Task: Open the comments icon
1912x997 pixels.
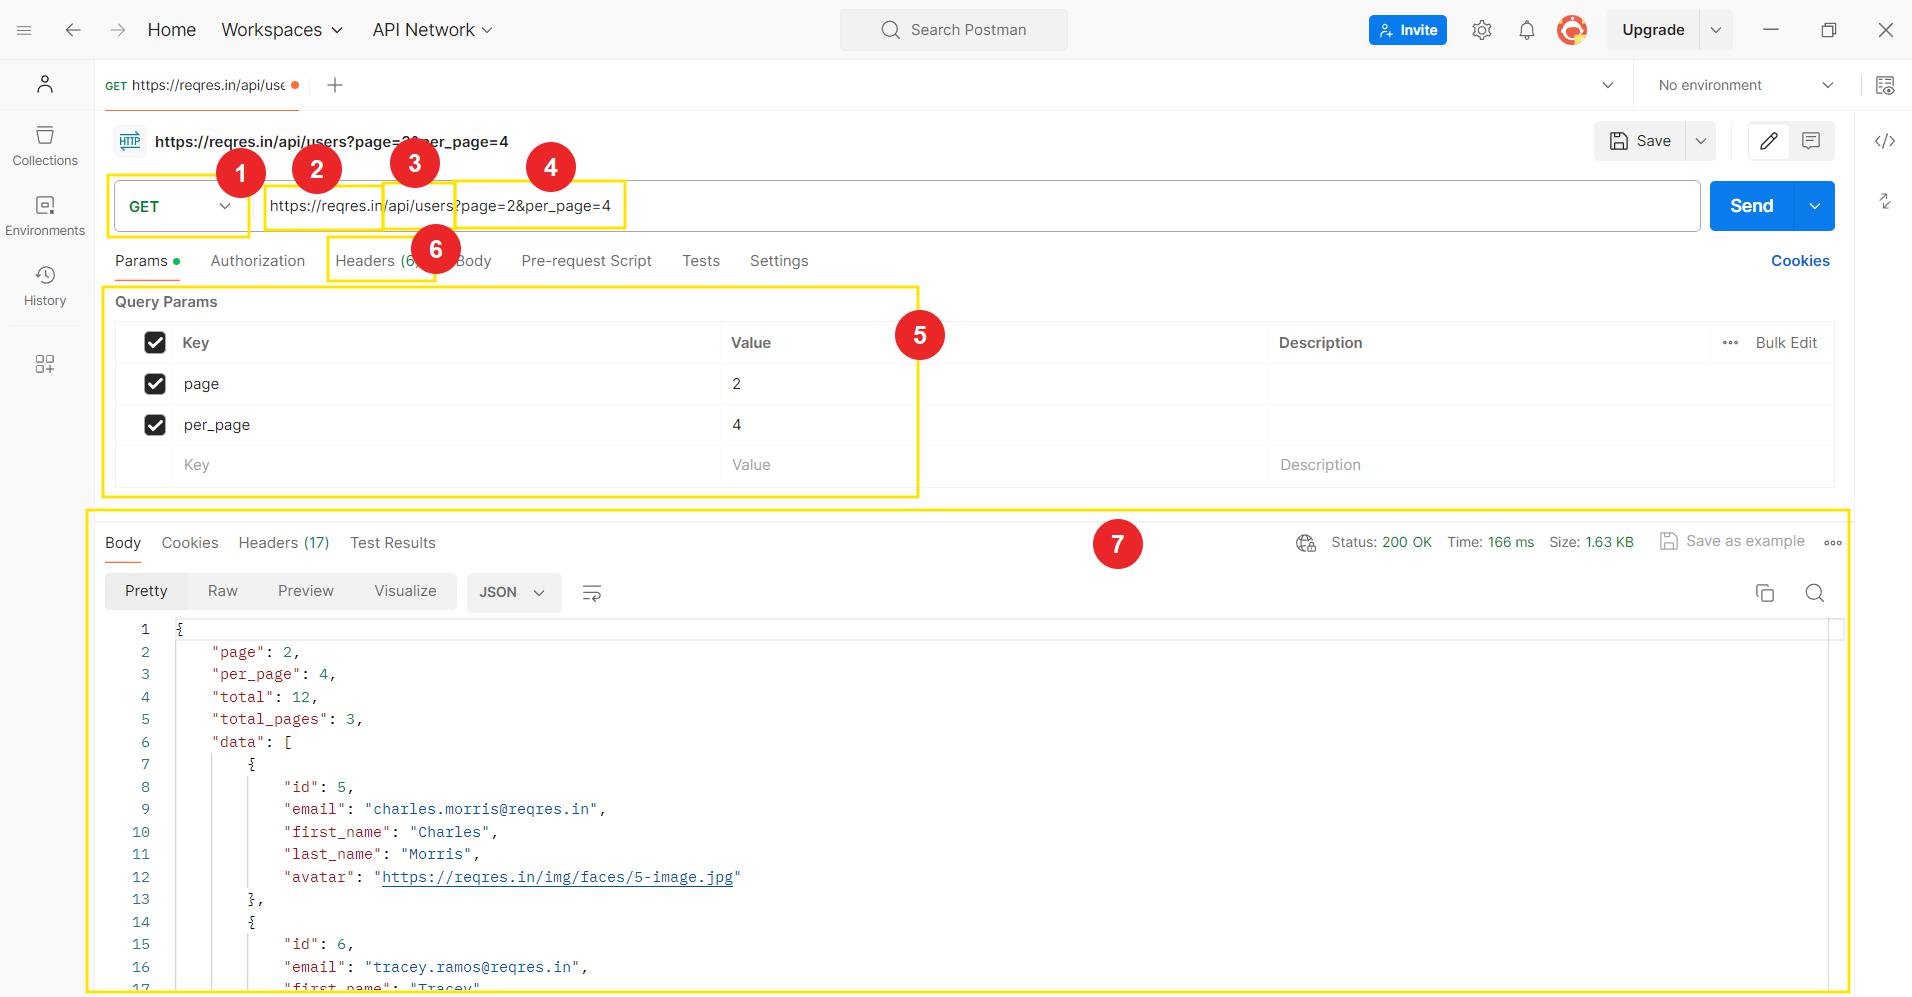Action: coord(1810,141)
